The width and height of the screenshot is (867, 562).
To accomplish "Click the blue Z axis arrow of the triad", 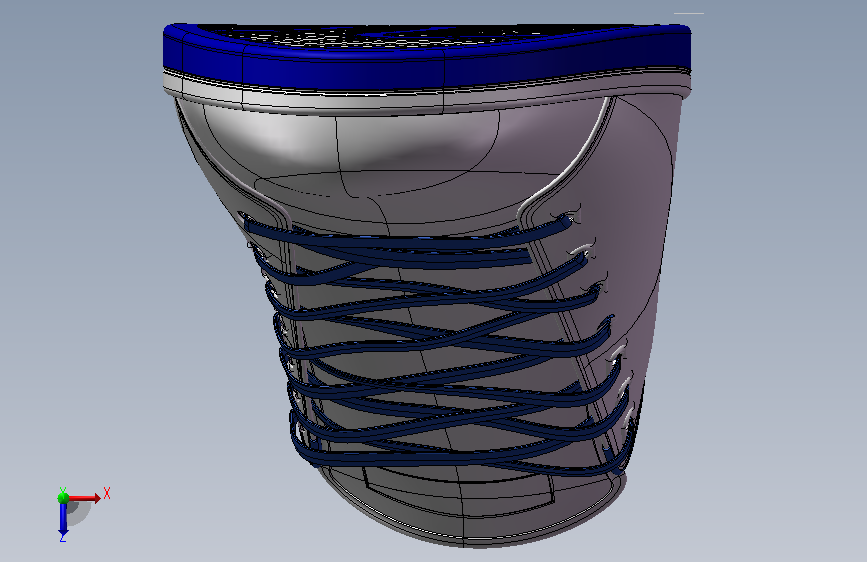I will pyautogui.click(x=63, y=520).
